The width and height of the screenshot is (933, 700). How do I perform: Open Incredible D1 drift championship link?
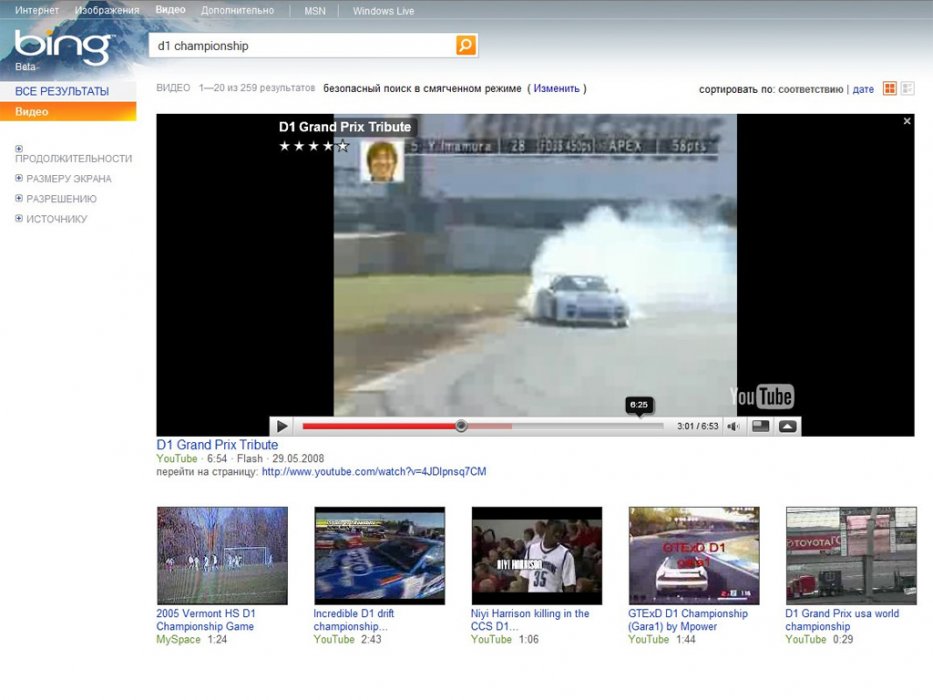353,620
